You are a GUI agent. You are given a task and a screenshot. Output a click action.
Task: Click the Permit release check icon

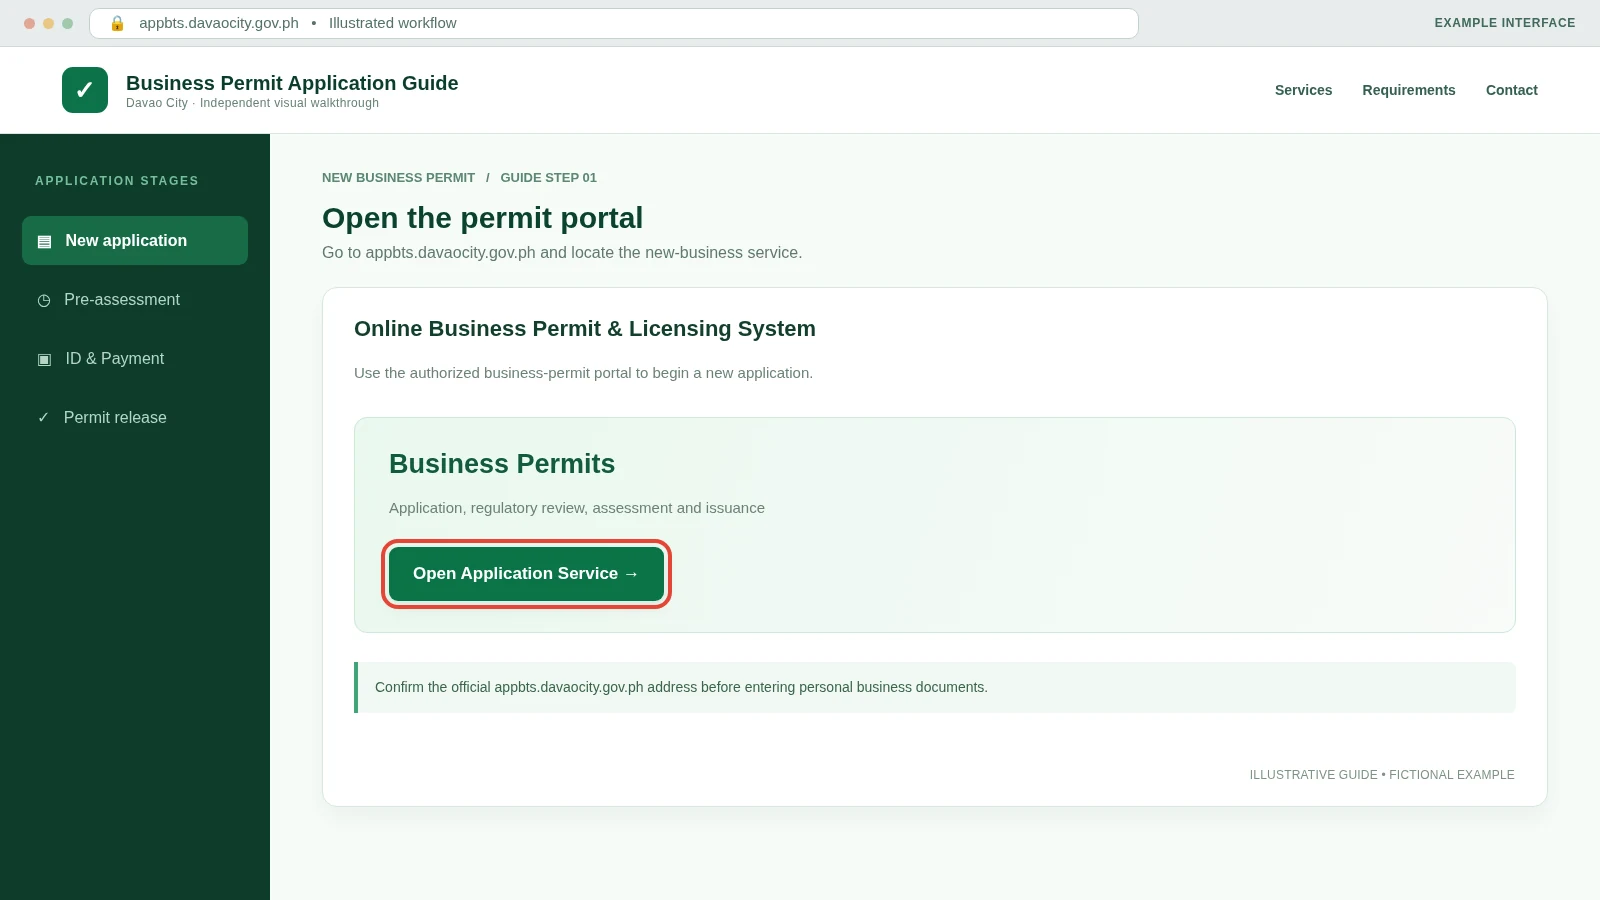tap(43, 418)
